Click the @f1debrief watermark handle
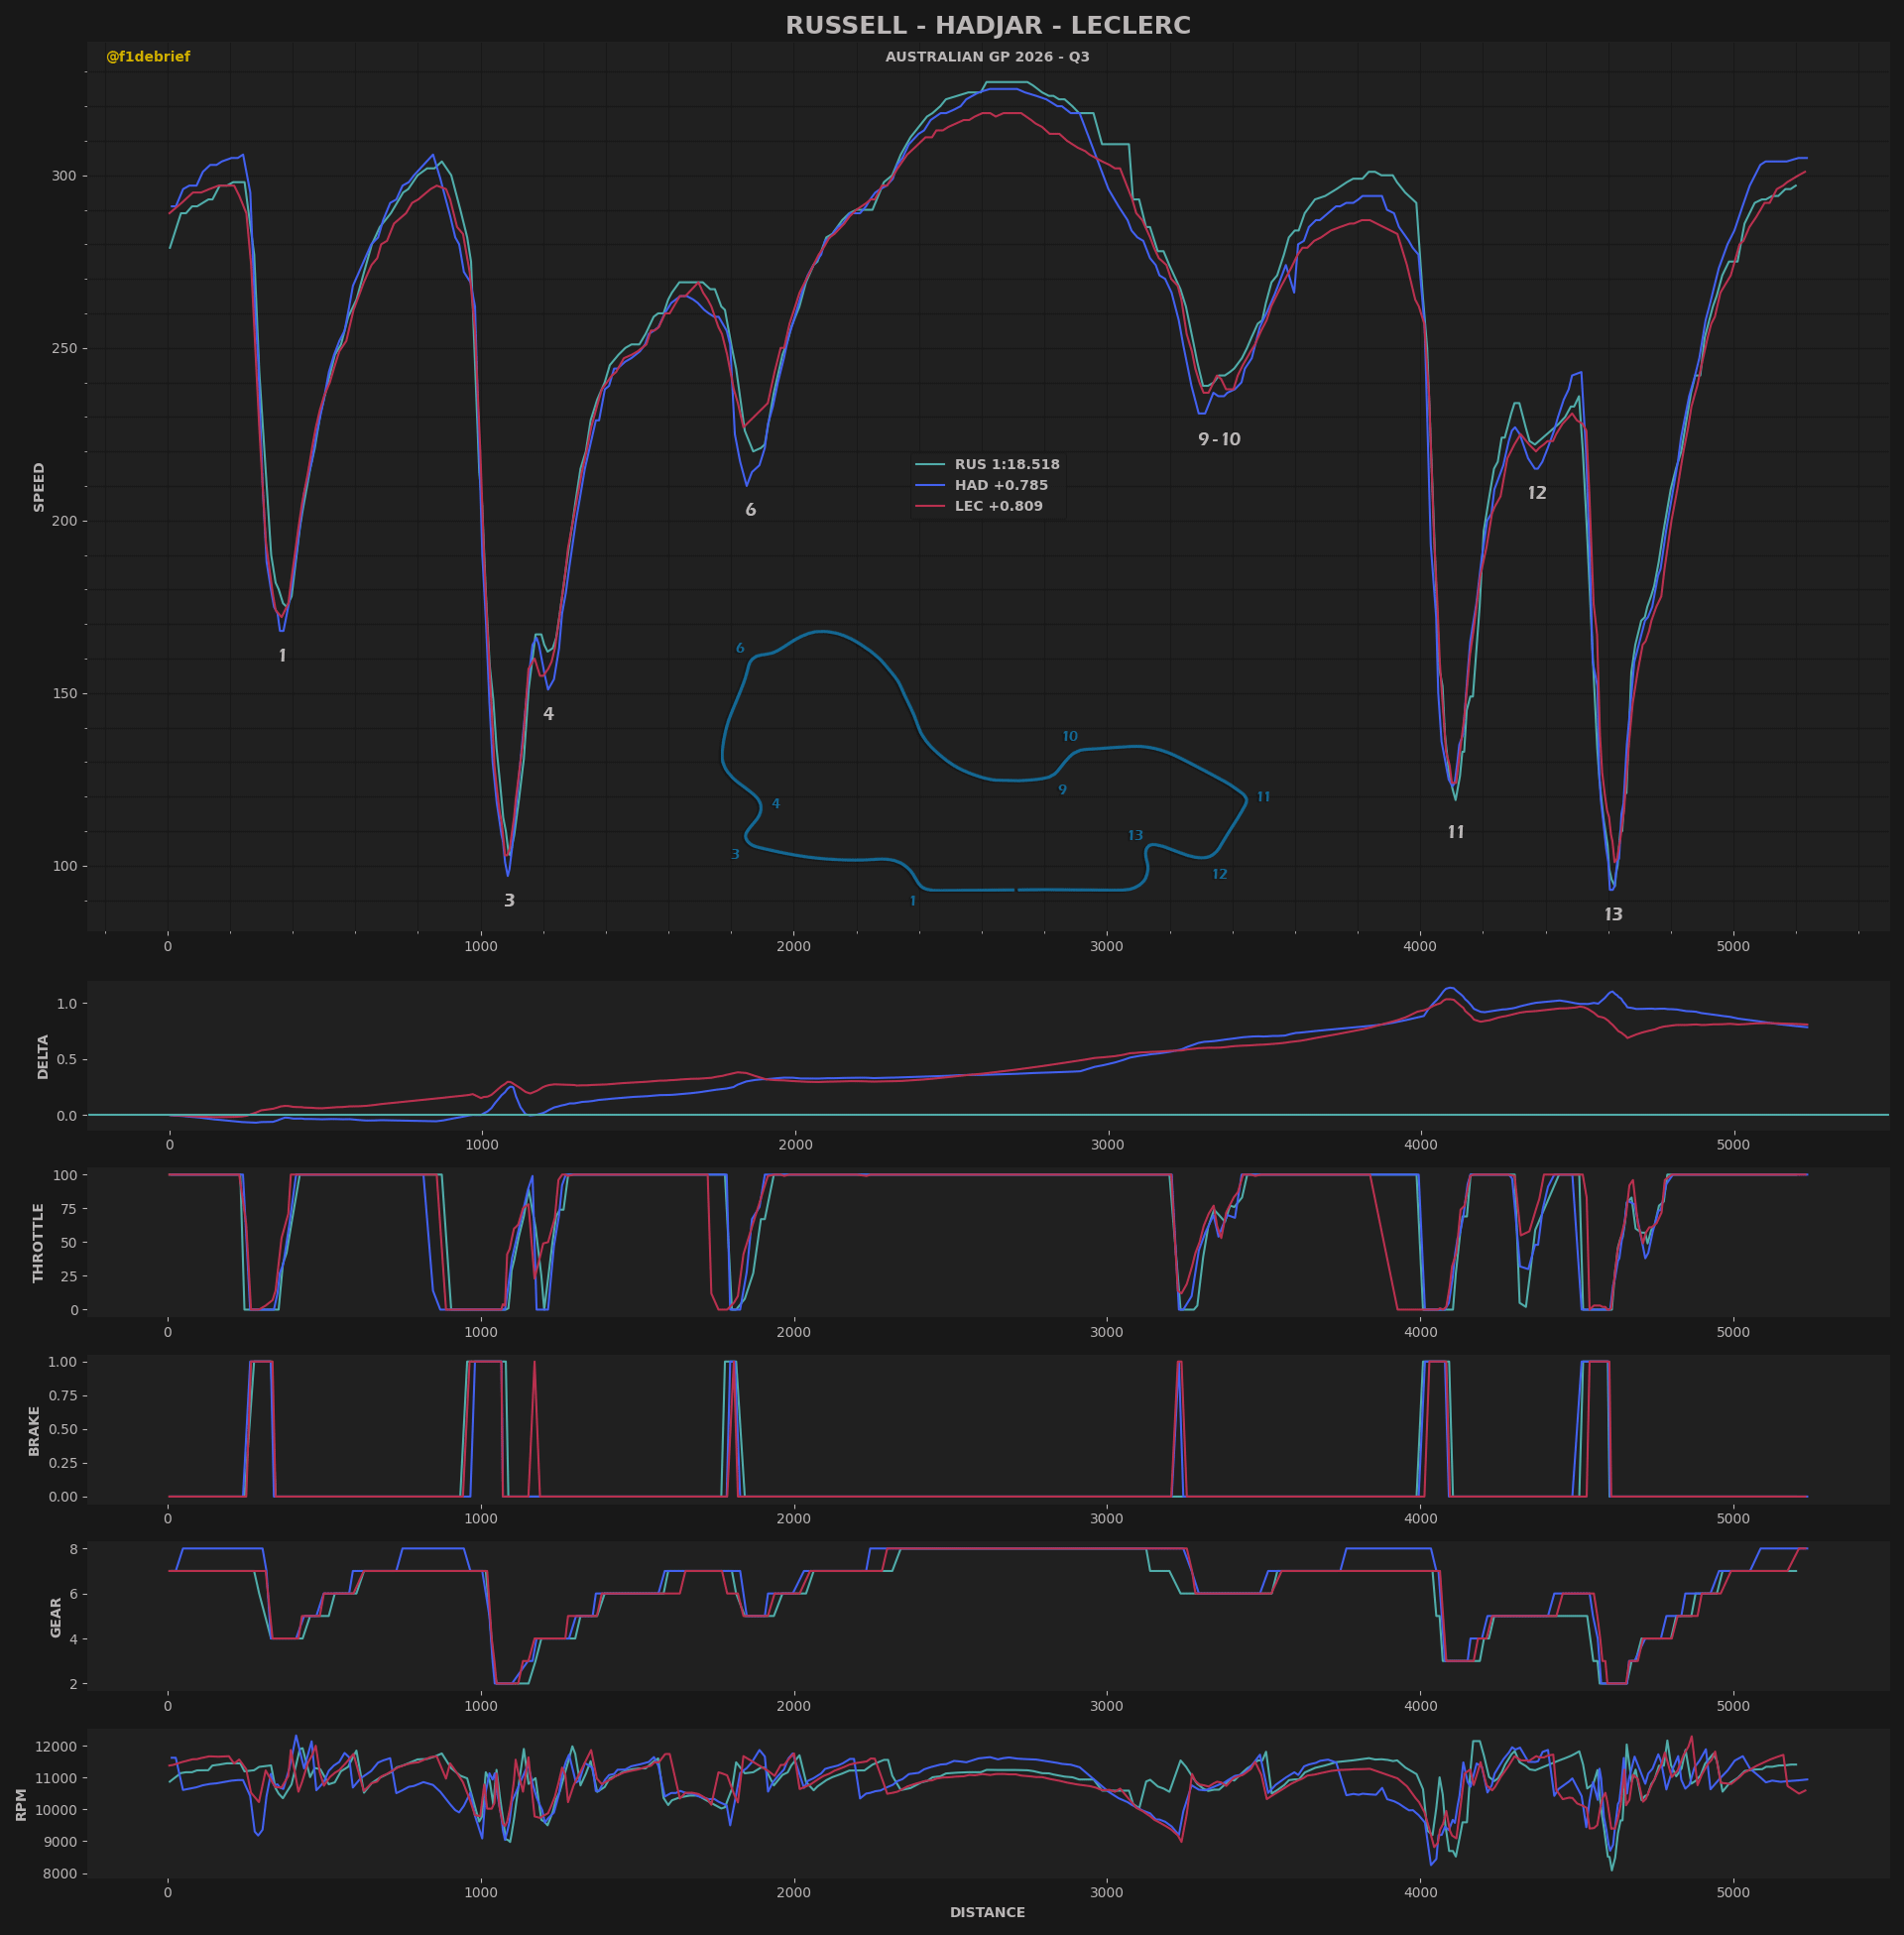Image resolution: width=1904 pixels, height=1935 pixels. click(x=148, y=57)
